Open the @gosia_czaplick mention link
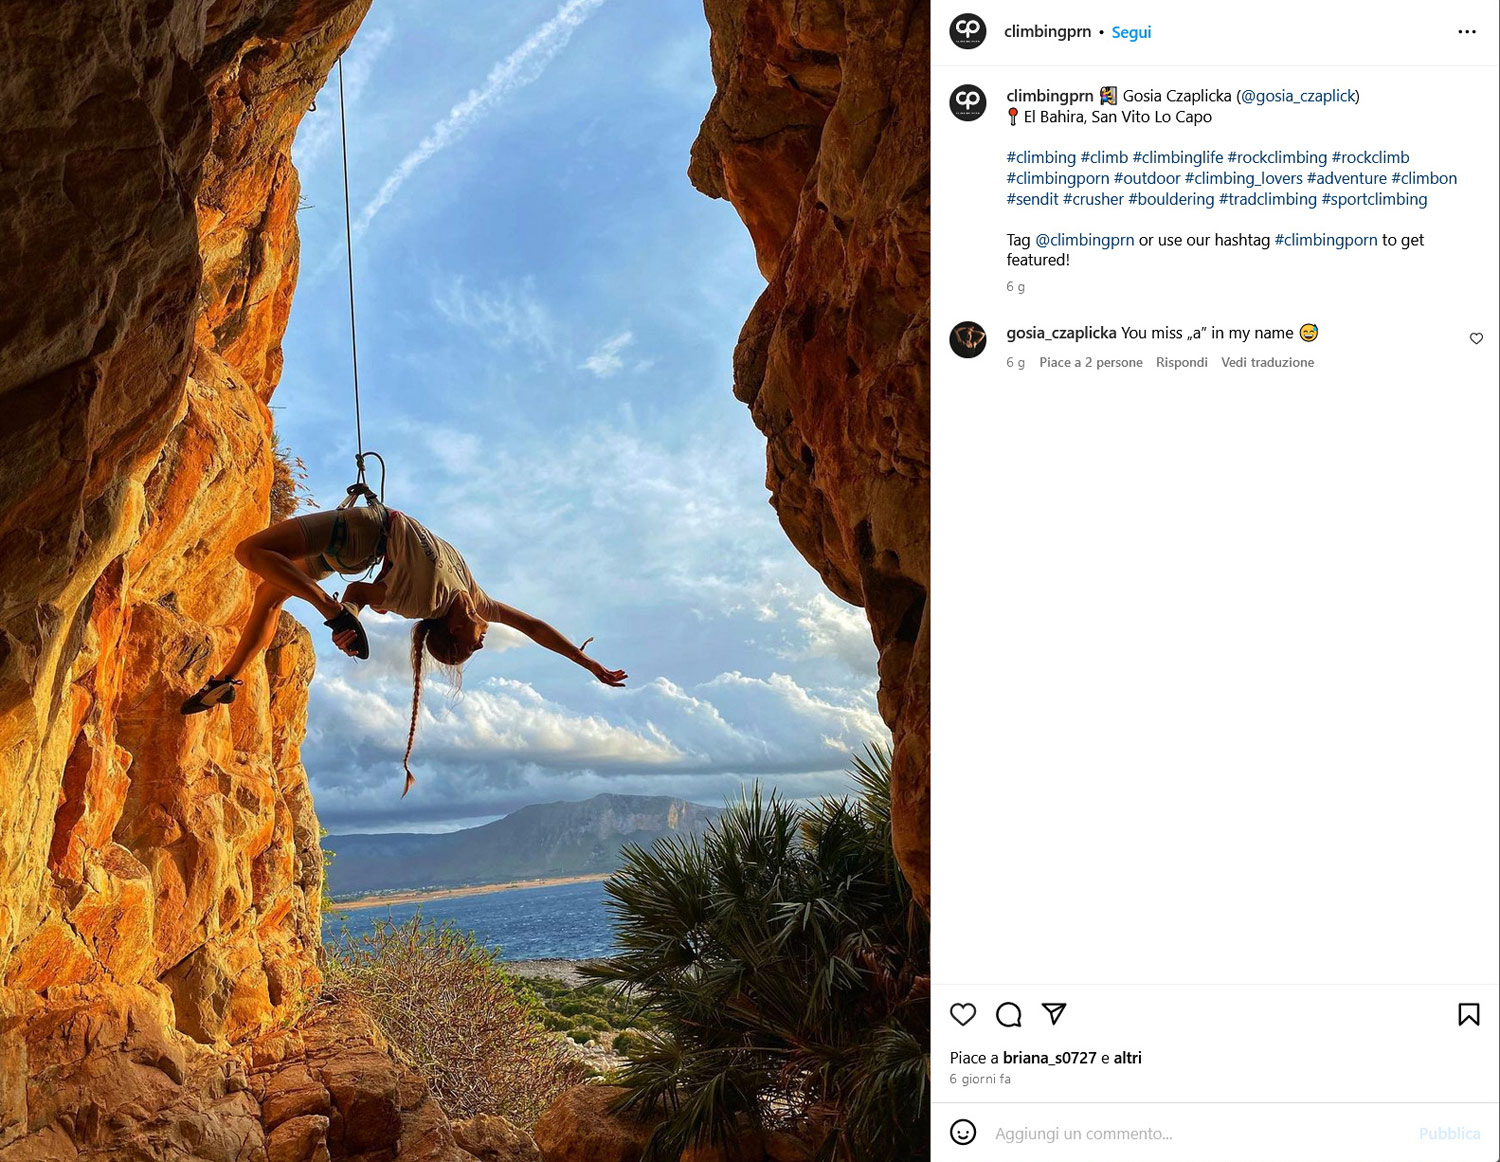The width and height of the screenshot is (1500, 1162). (x=1297, y=96)
